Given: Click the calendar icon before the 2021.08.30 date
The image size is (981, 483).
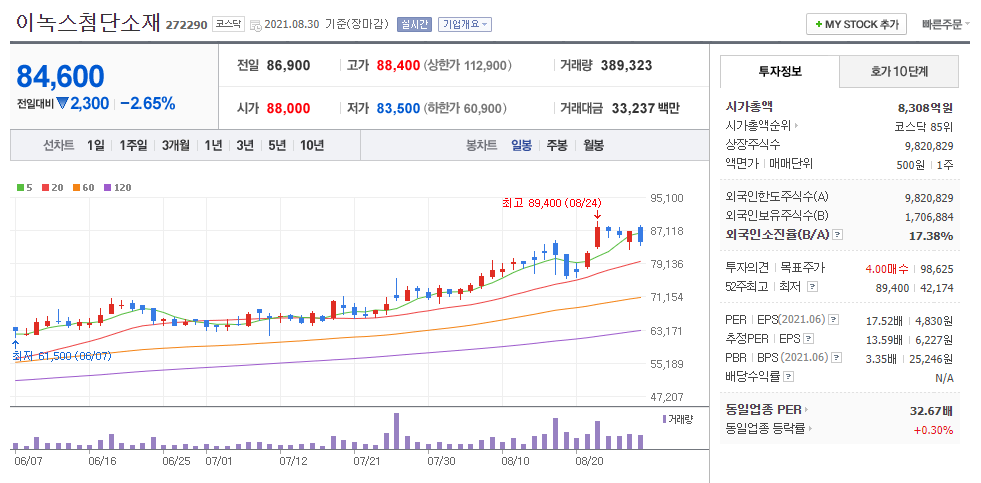Looking at the screenshot, I should point(255,25).
